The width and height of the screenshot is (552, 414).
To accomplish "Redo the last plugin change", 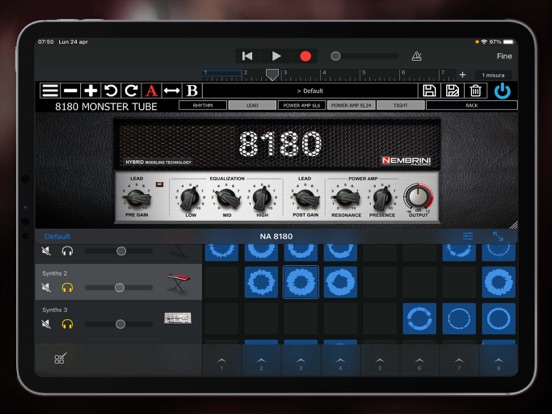I will [131, 91].
